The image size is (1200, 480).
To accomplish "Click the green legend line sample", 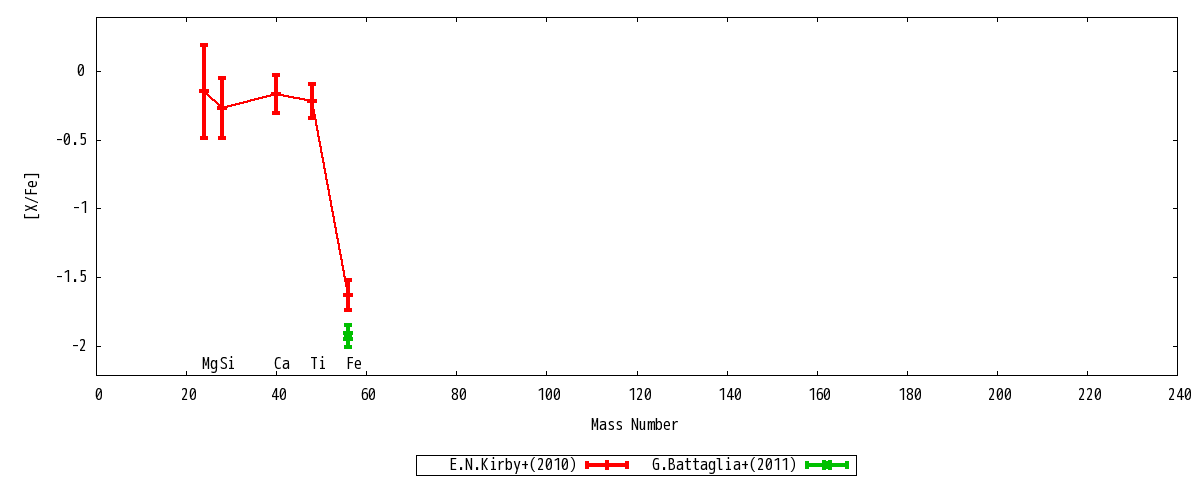I will [x=827, y=465].
